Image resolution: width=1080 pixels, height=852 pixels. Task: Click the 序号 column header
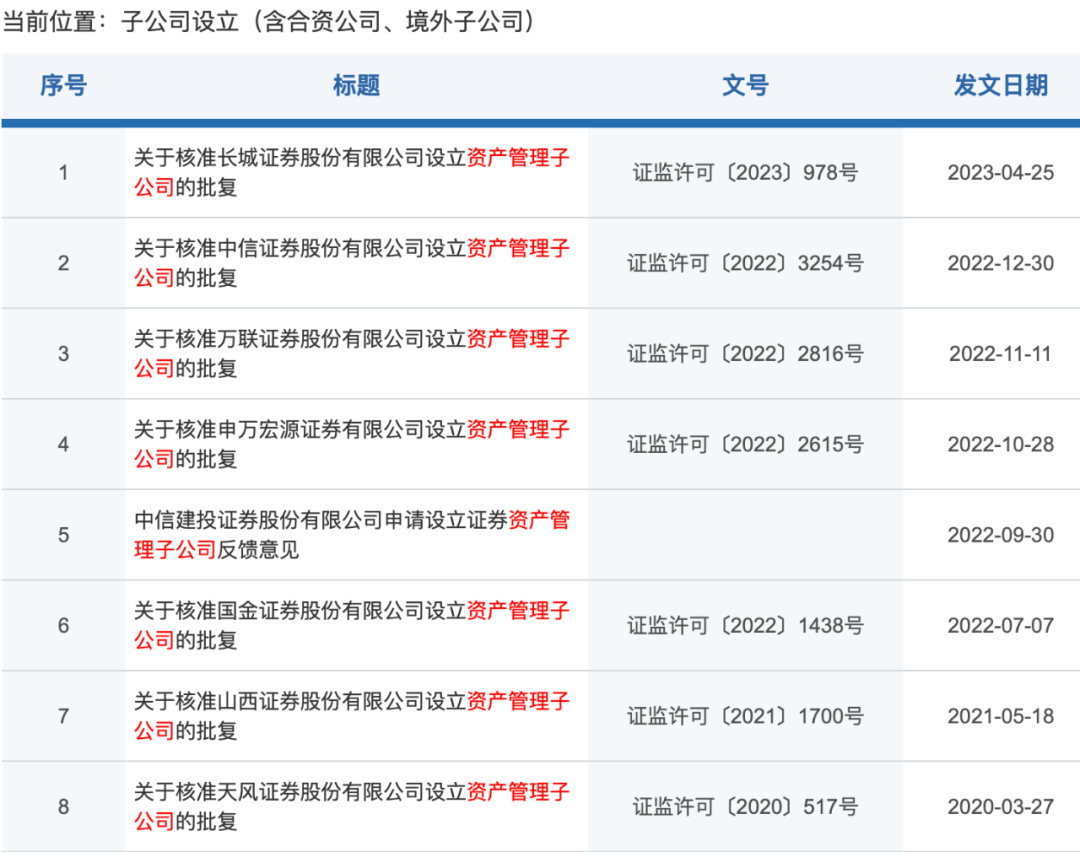coord(63,85)
